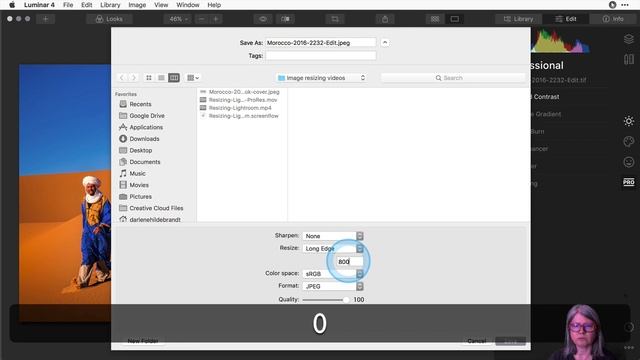The width and height of the screenshot is (640, 360).
Task: Select the Crop tool icon
Action: pos(335,19)
